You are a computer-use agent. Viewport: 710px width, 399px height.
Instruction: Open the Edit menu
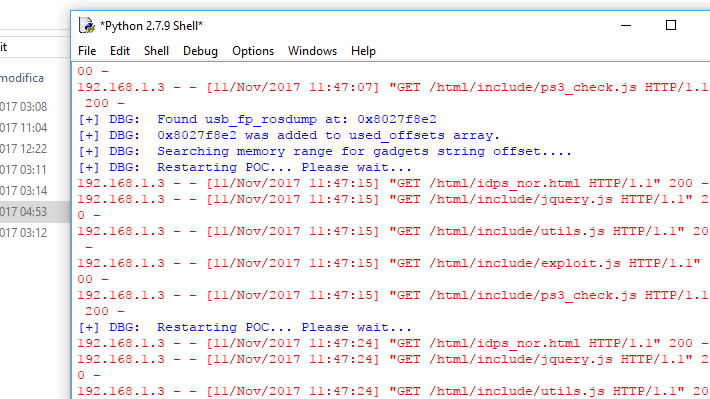click(x=120, y=51)
